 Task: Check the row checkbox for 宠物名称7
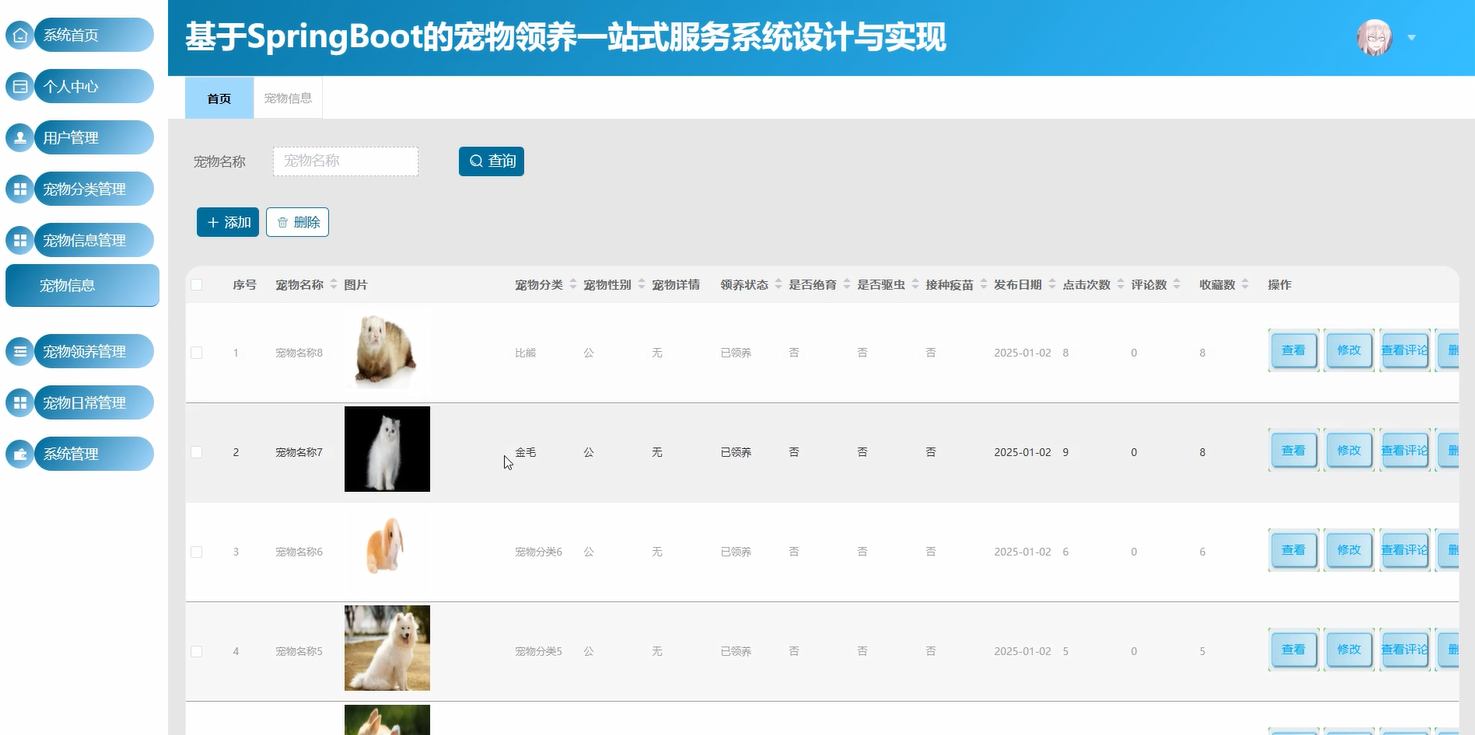pyautogui.click(x=196, y=452)
